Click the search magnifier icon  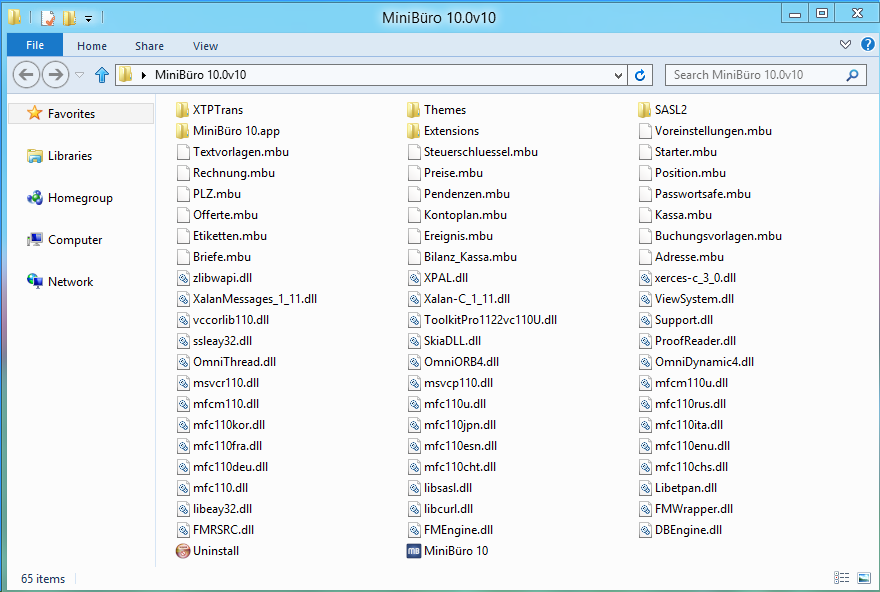click(852, 75)
